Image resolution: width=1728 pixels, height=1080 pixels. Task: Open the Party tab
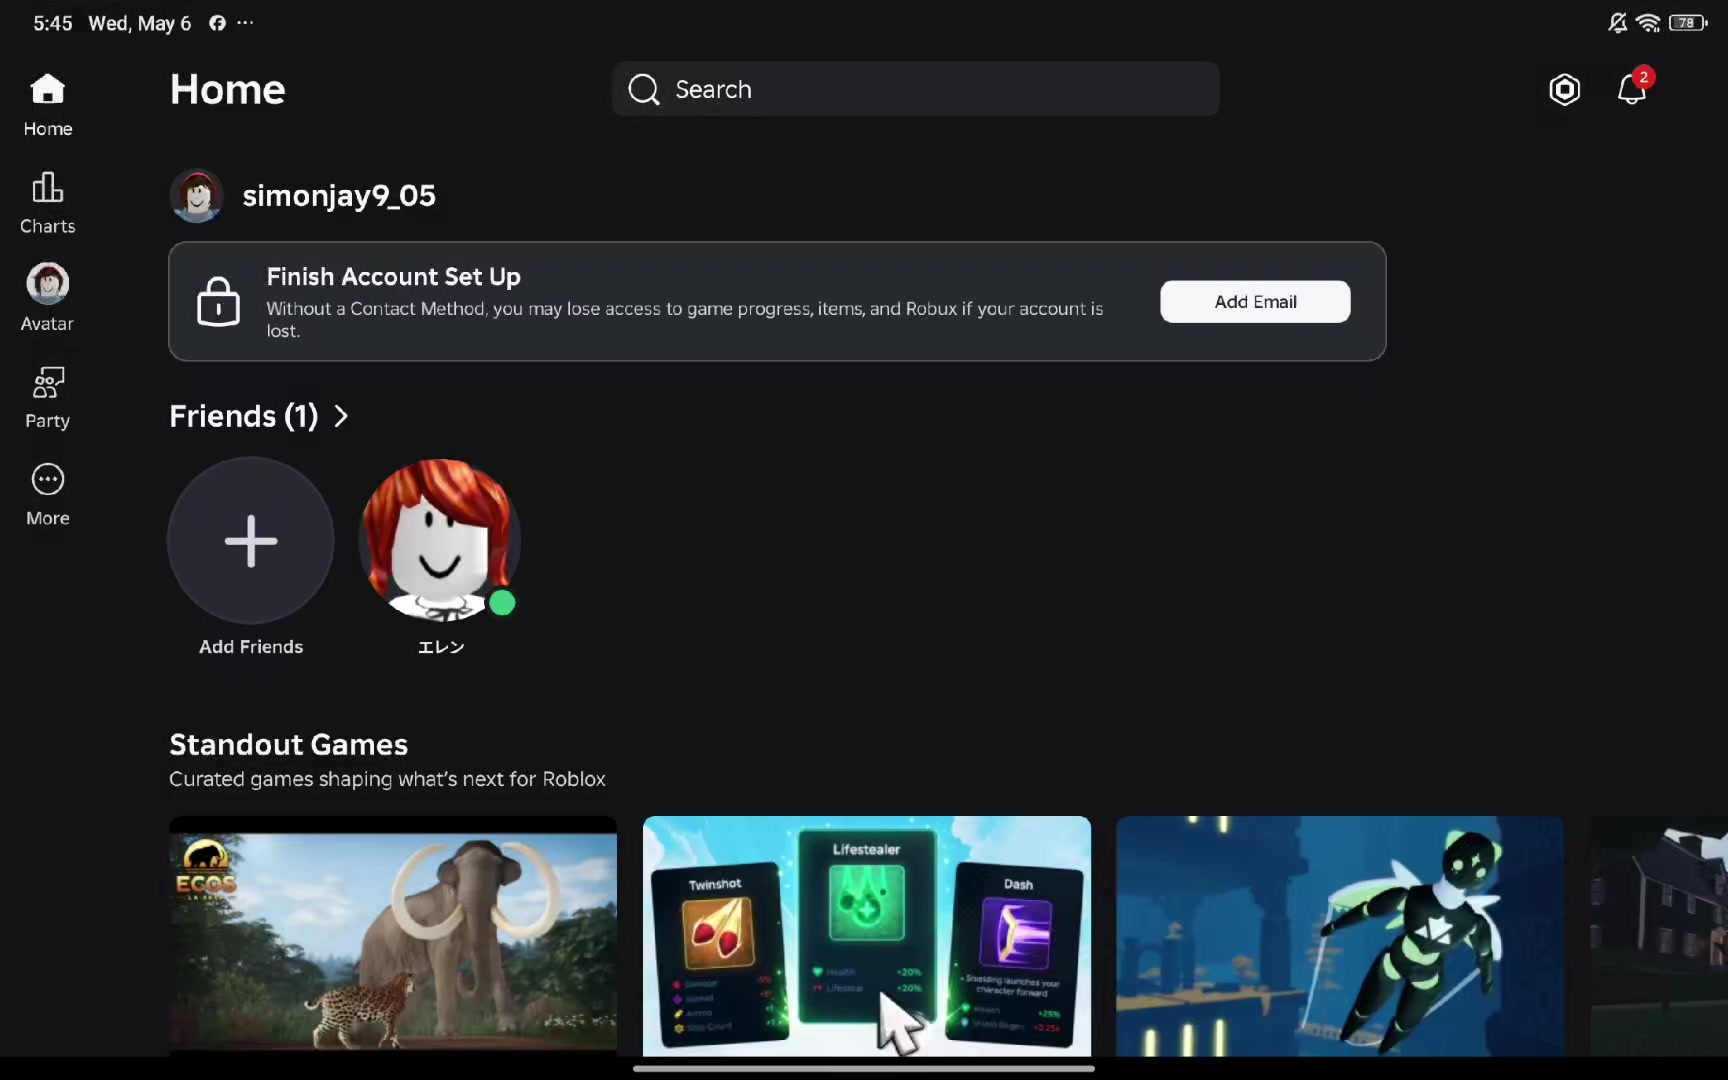48,398
